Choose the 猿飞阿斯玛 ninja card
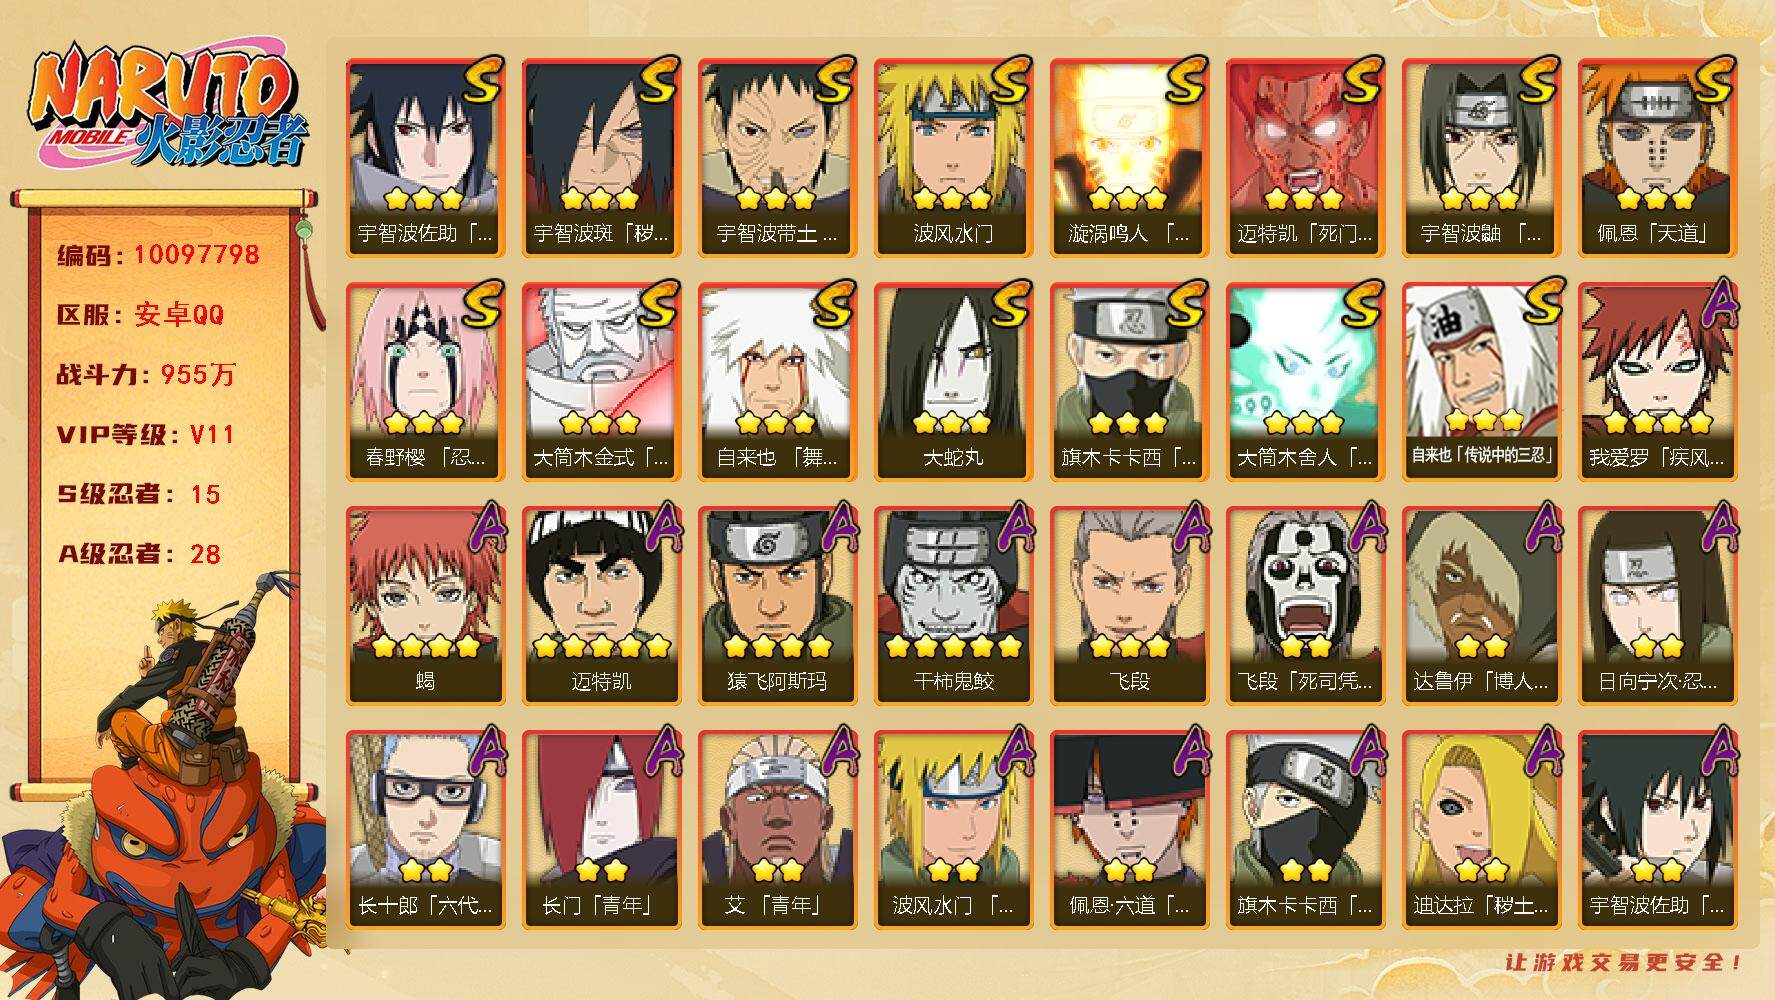This screenshot has width=1775, height=1000. pyautogui.click(x=777, y=606)
